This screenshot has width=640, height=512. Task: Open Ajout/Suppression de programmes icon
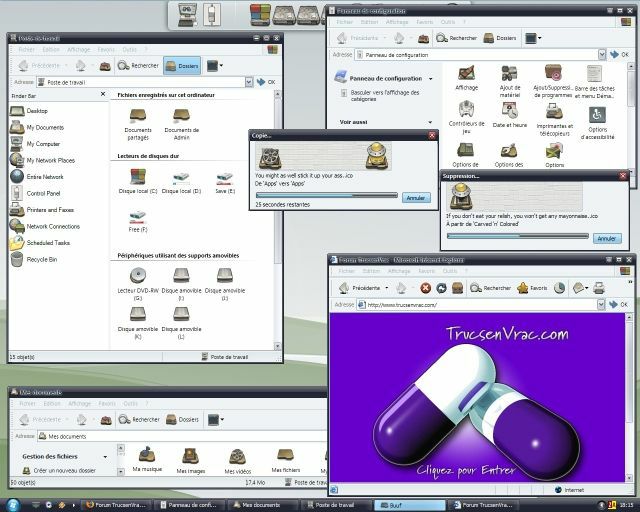553,81
